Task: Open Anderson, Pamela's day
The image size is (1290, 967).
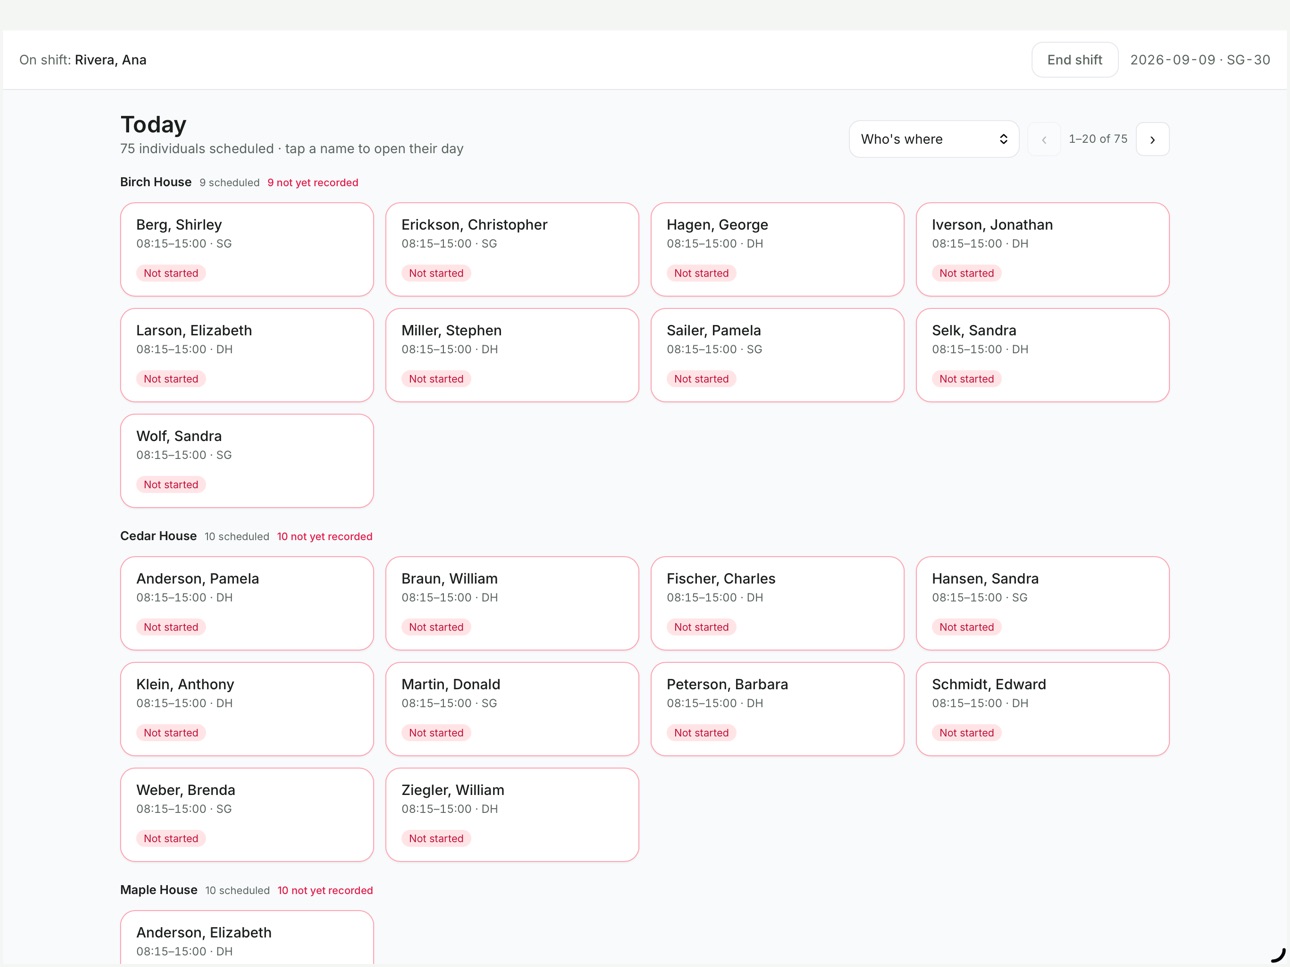Action: point(247,603)
